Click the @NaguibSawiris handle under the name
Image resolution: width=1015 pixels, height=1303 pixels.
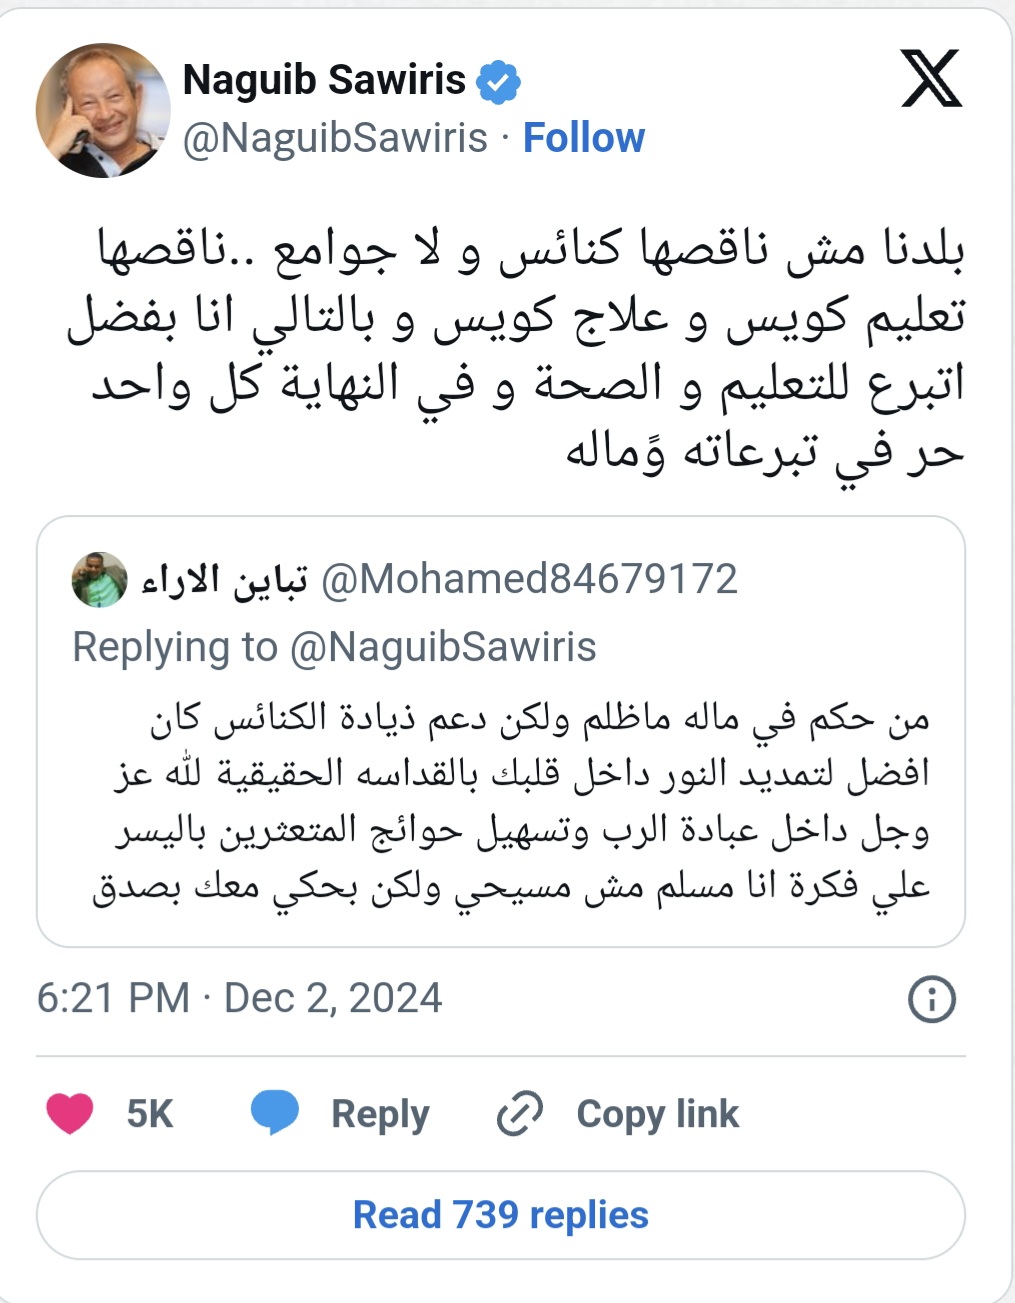335,138
